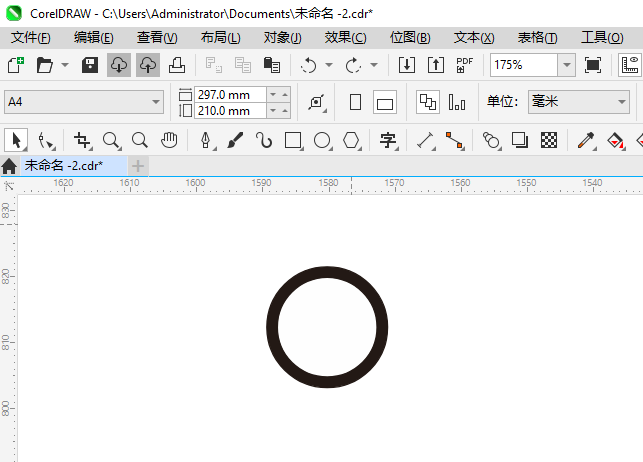Open the 布局(L) menu

[x=220, y=38]
